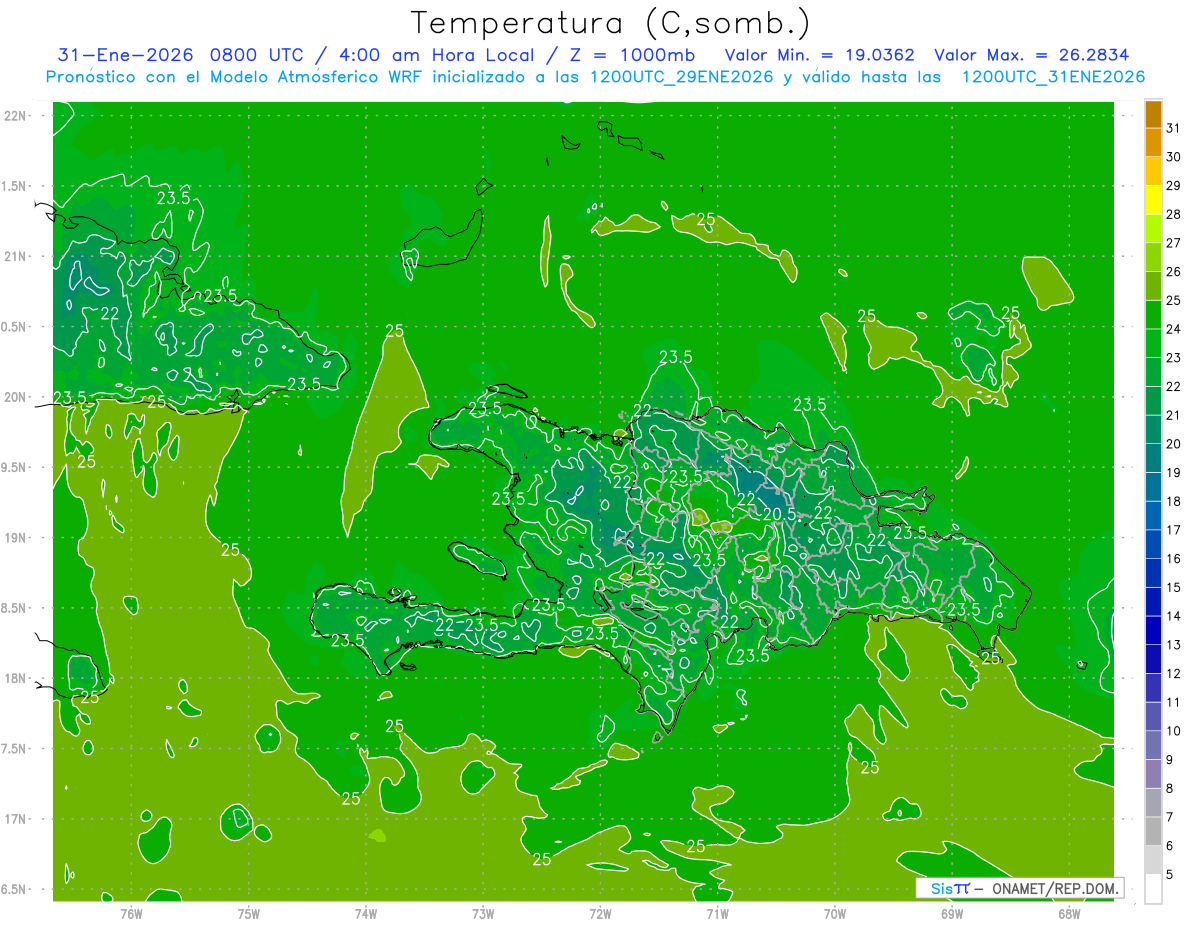Image resolution: width=1200 pixels, height=927 pixels.
Task: Click longitude axis label '71W'
Action: point(717,913)
